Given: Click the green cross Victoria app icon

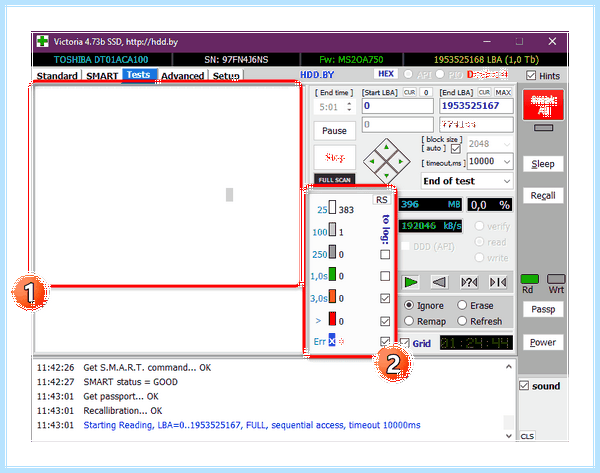Looking at the screenshot, I should (42, 41).
